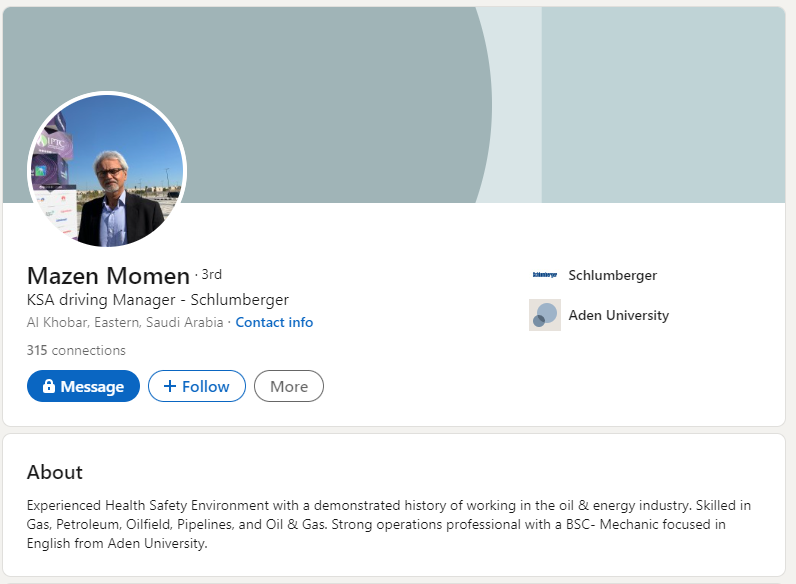796x584 pixels.
Task: Open the Aden University logo icon
Action: (545, 315)
